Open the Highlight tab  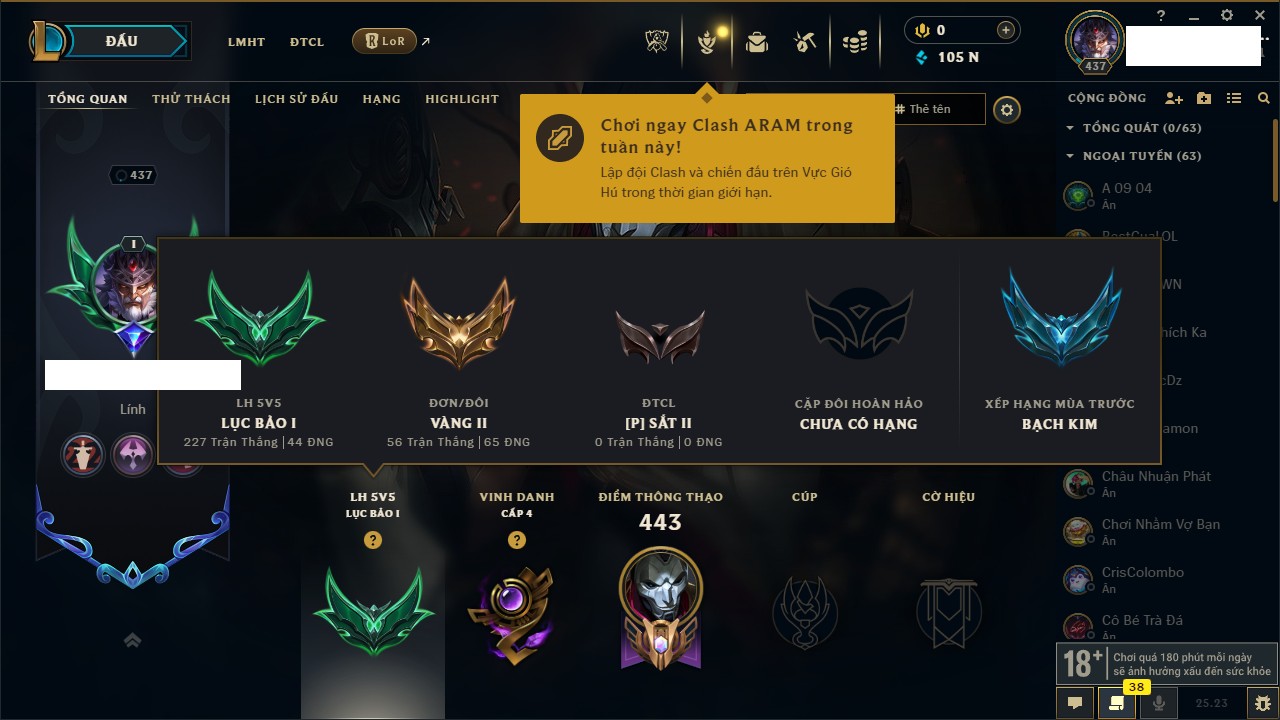coord(462,99)
